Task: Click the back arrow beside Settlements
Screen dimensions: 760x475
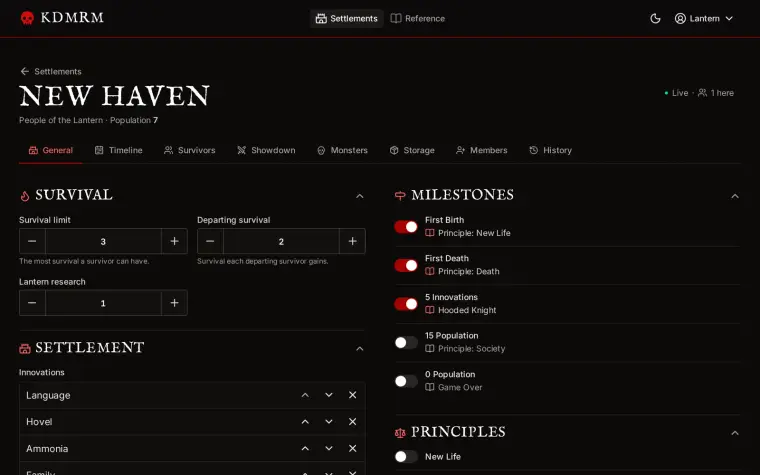Action: coord(25,71)
